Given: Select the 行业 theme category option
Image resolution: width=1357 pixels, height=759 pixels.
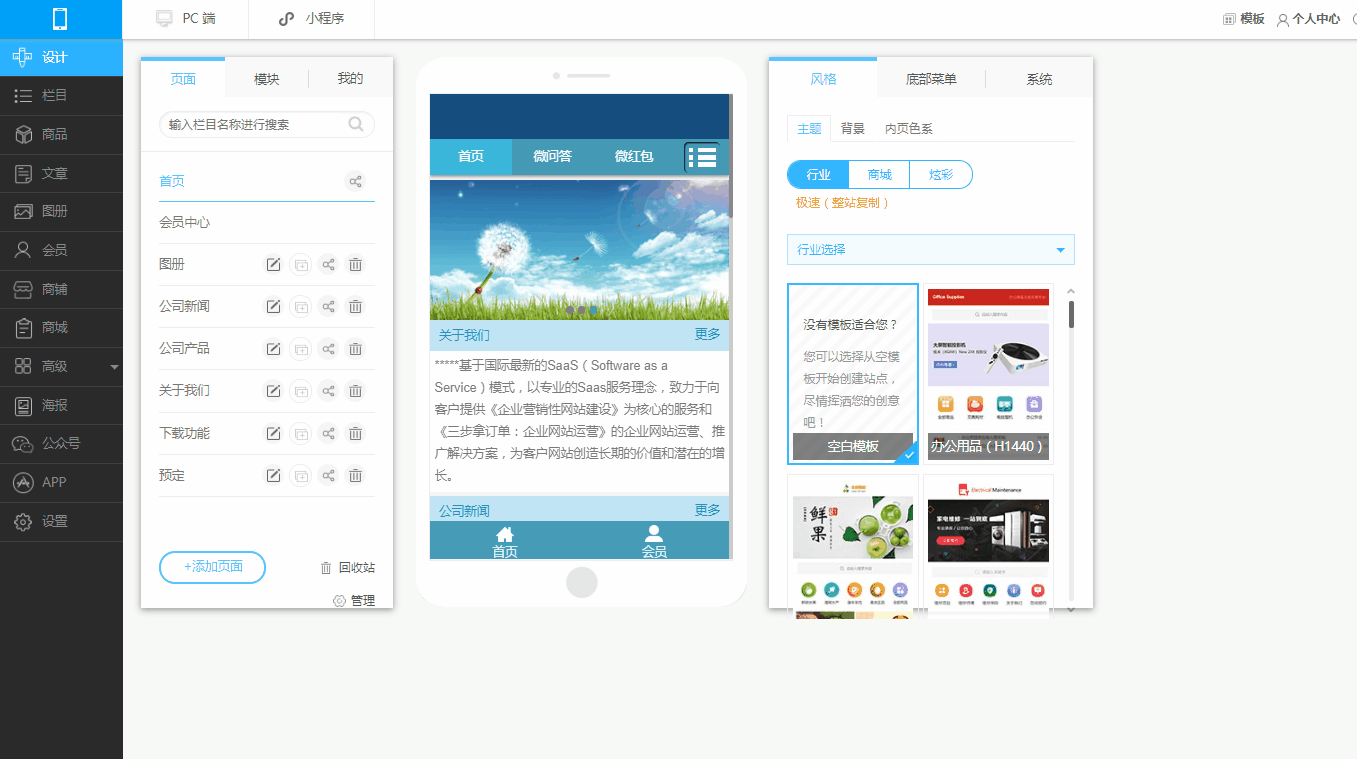Looking at the screenshot, I should [818, 175].
